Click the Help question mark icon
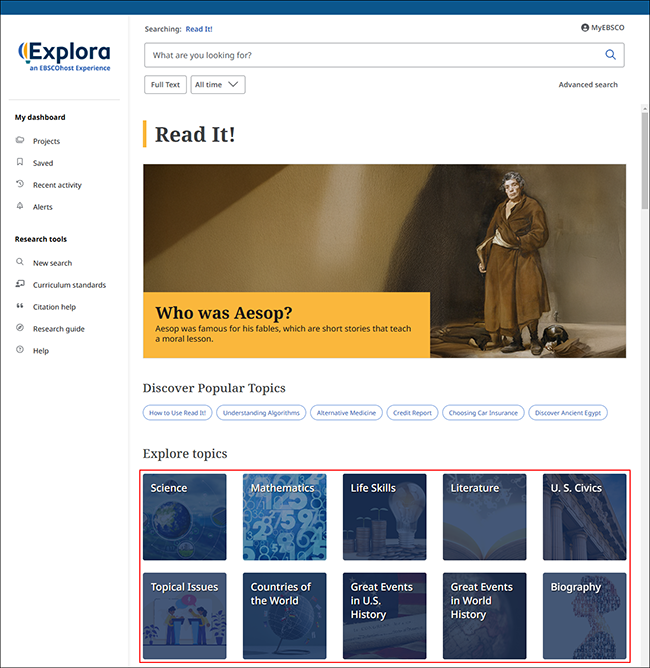The width and height of the screenshot is (650, 668). pyautogui.click(x=20, y=349)
